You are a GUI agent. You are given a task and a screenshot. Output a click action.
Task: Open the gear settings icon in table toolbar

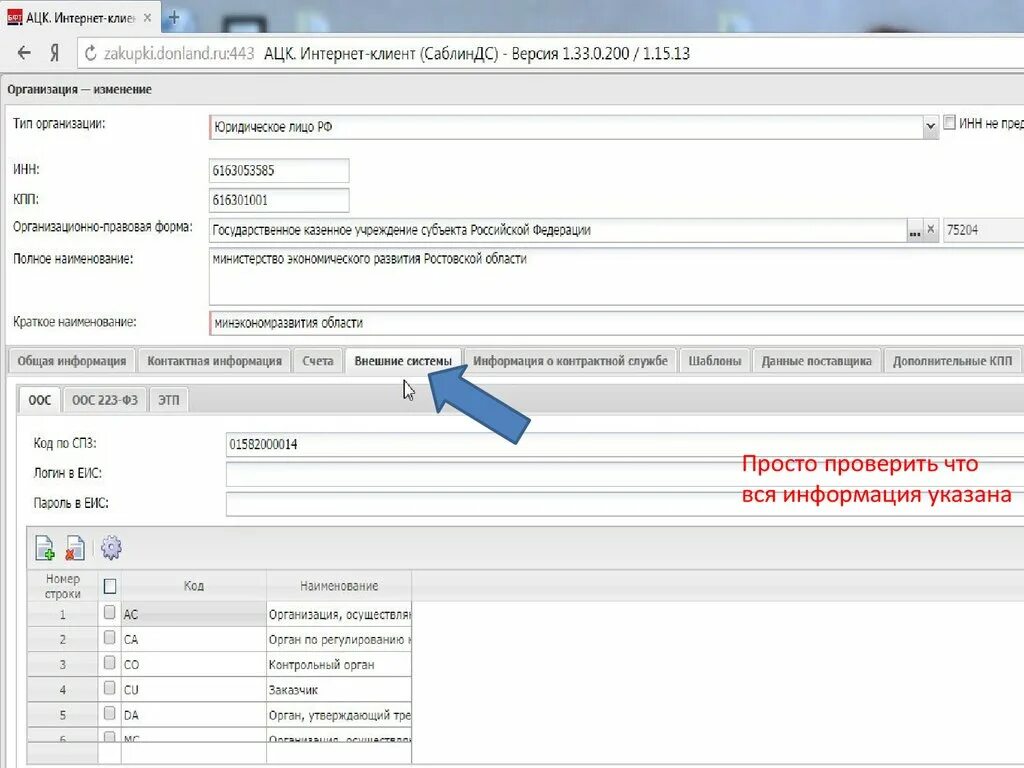pos(111,547)
